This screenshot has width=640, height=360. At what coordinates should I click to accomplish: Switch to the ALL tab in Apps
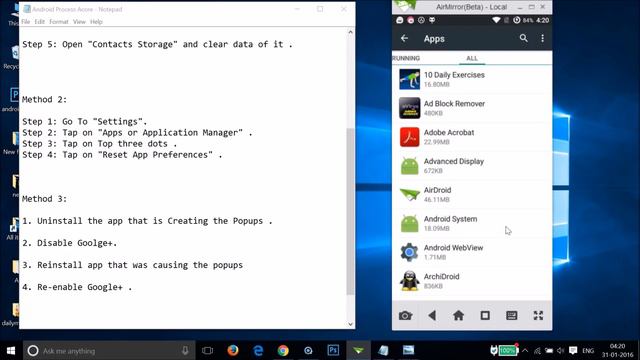tap(472, 58)
